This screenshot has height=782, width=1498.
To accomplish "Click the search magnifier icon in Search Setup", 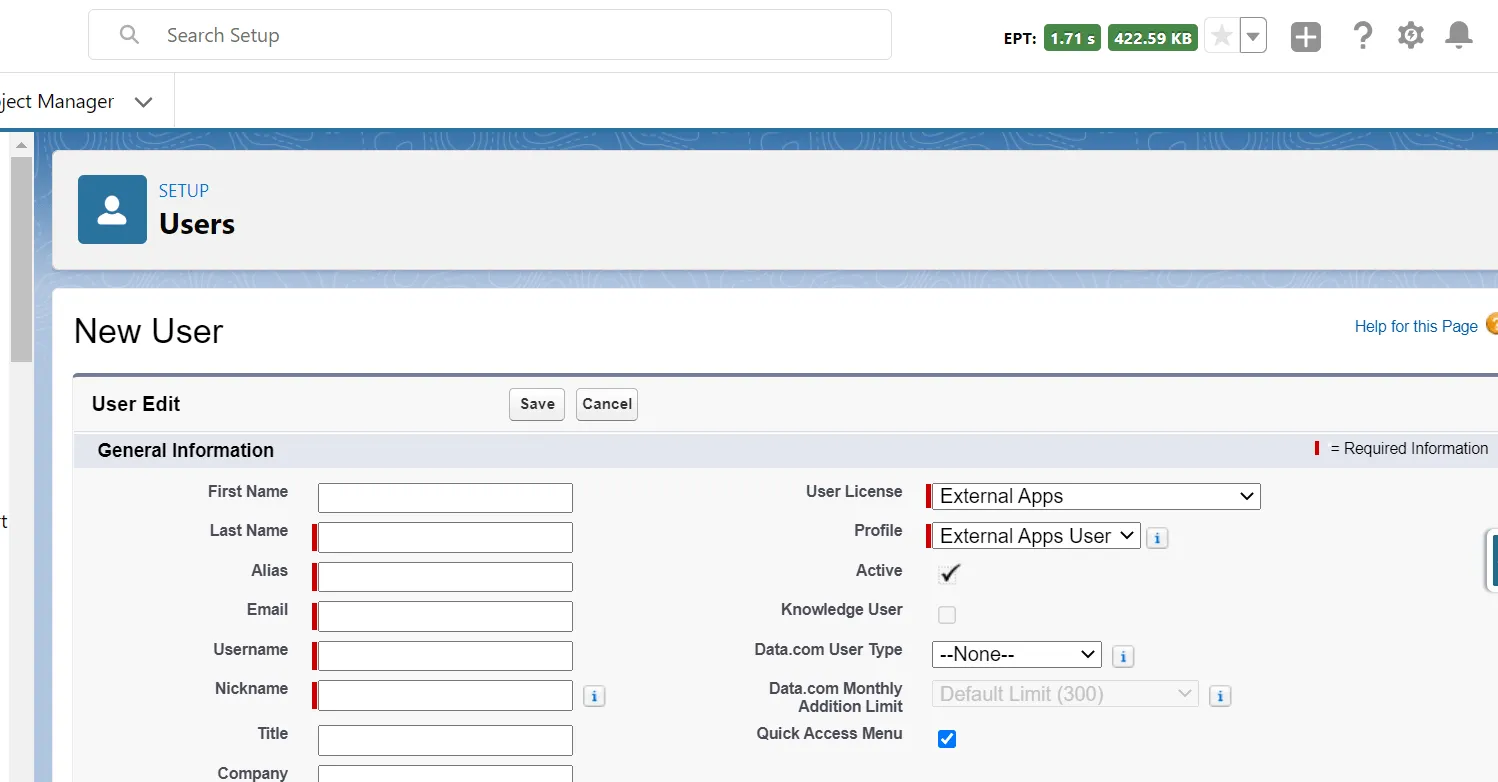I will [x=129, y=34].
